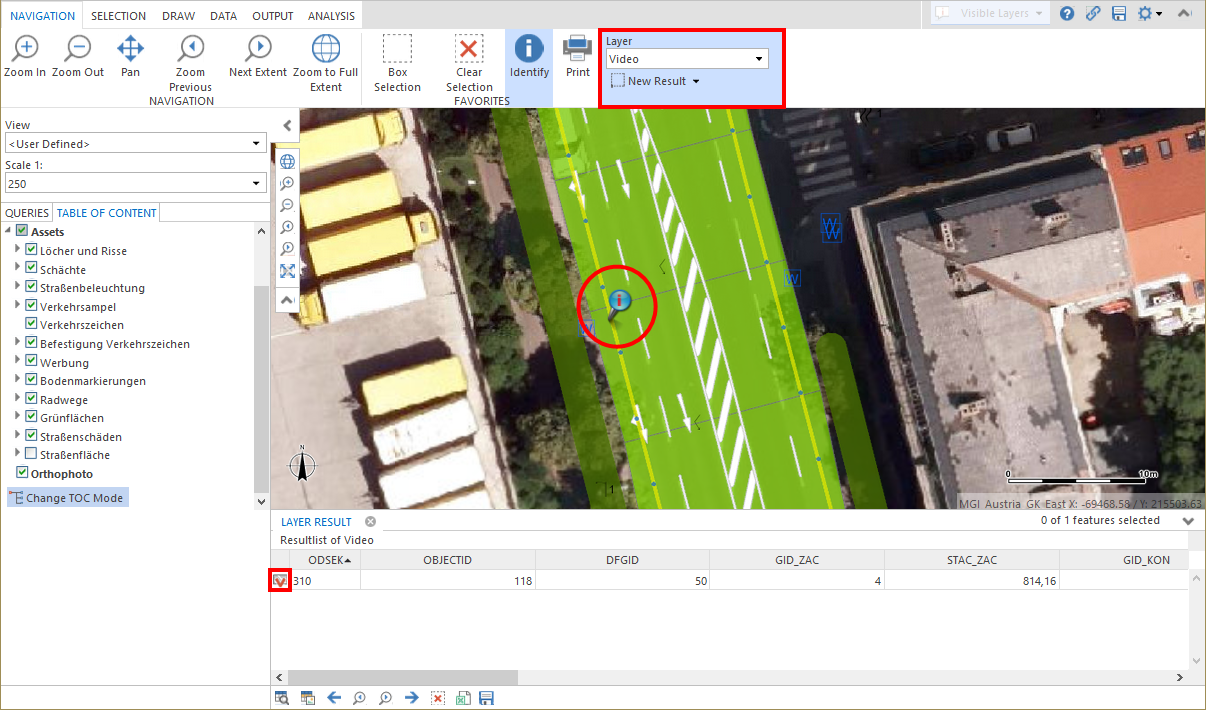The width and height of the screenshot is (1206, 710).
Task: Toggle the Radwege layer visibility
Action: coord(32,399)
